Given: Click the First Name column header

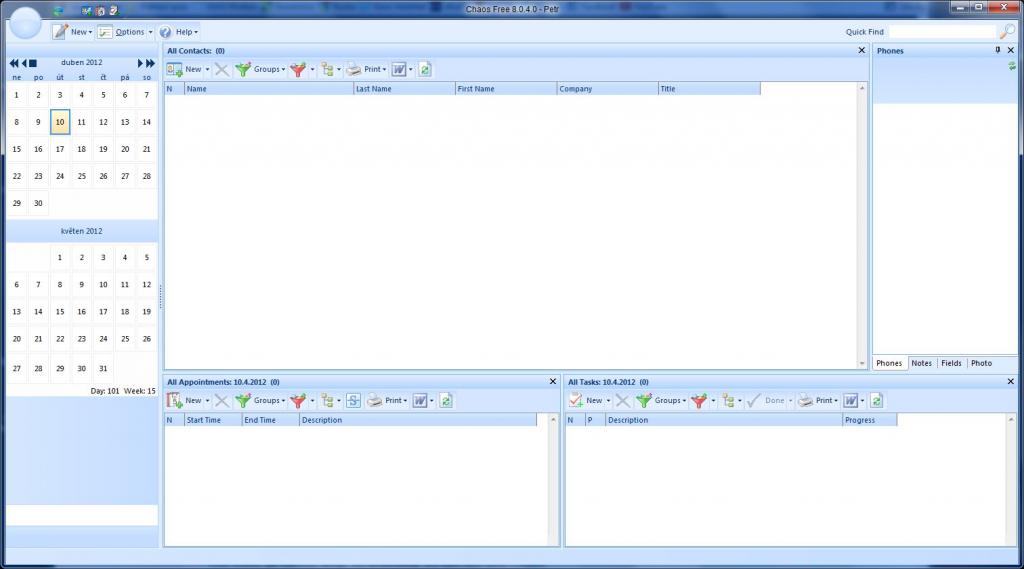Looking at the screenshot, I should coord(506,89).
